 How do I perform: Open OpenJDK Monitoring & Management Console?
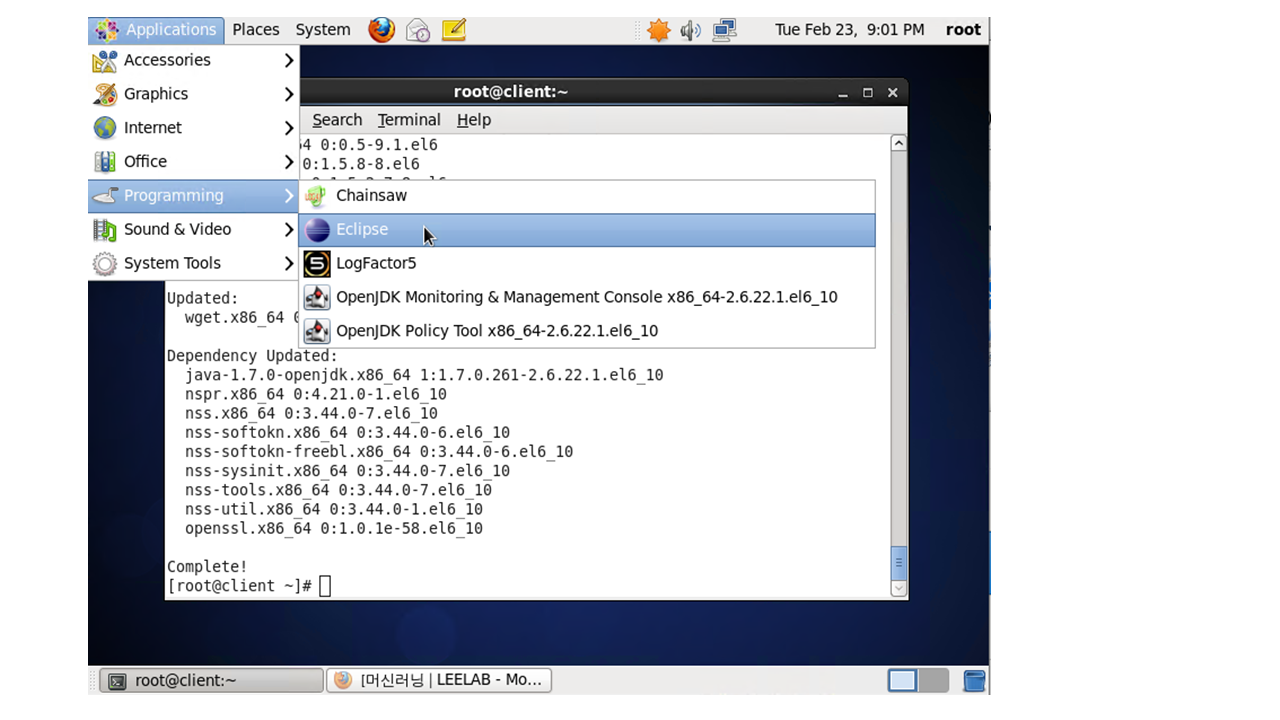click(586, 297)
